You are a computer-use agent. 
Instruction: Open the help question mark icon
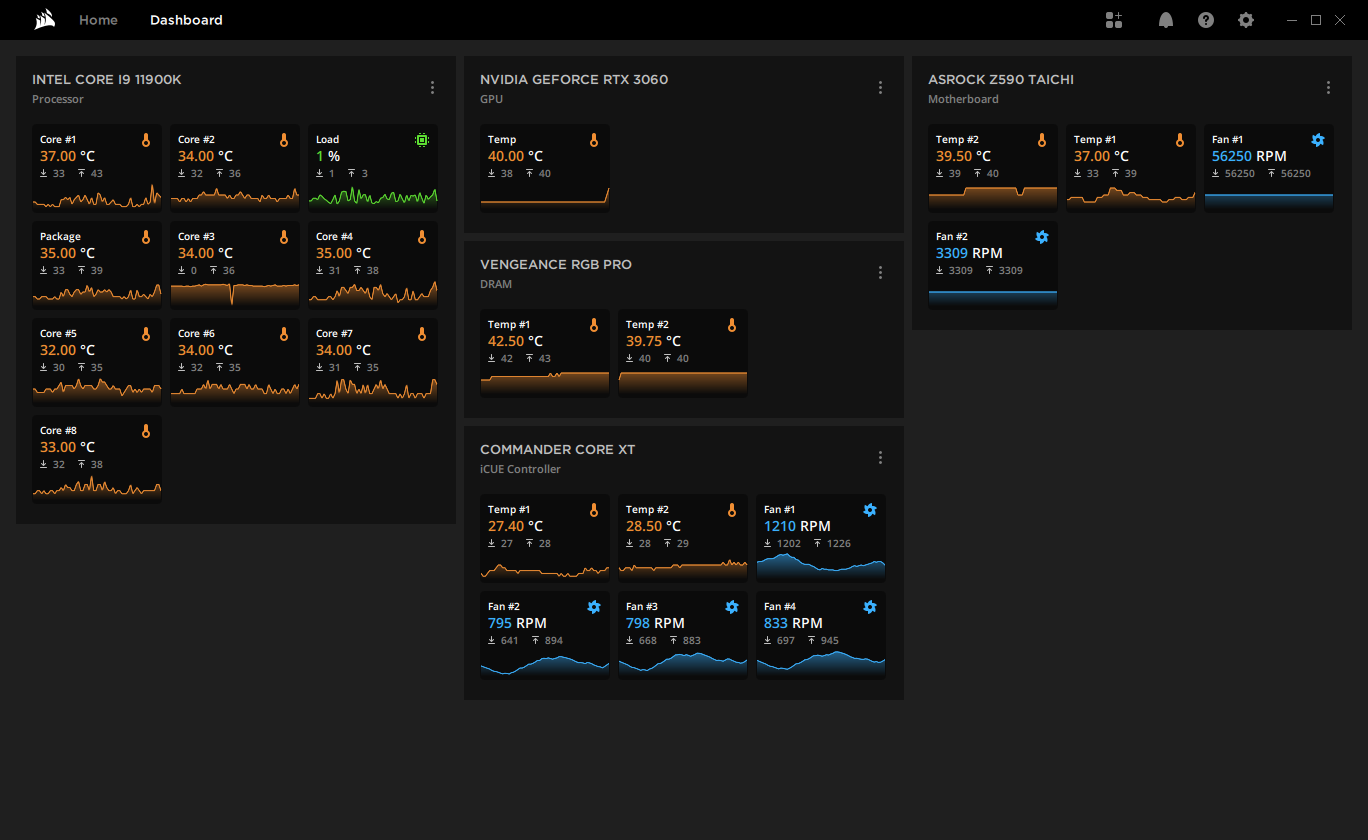pyautogui.click(x=1206, y=20)
